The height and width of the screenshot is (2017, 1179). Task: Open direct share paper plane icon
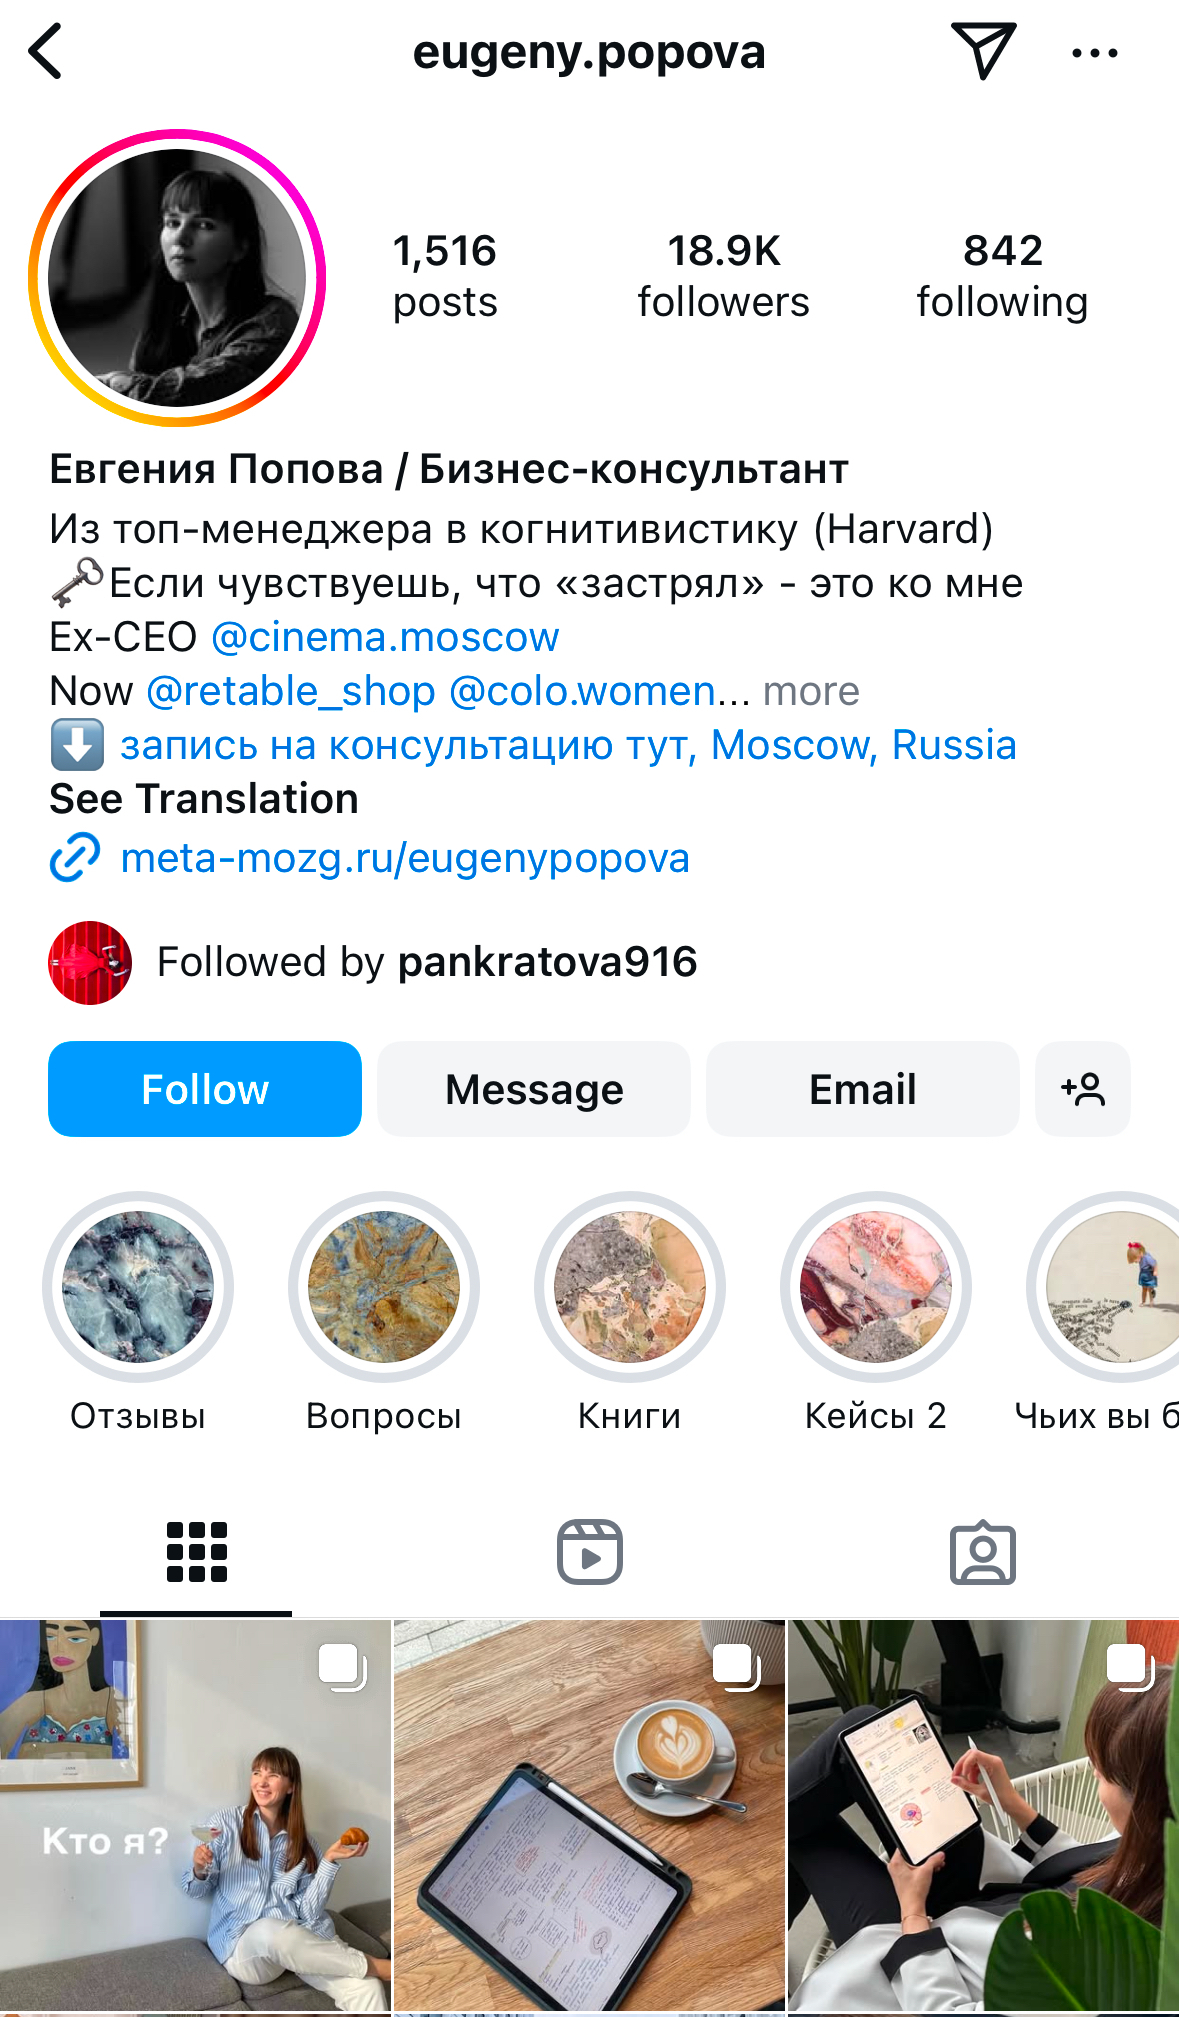pos(983,51)
